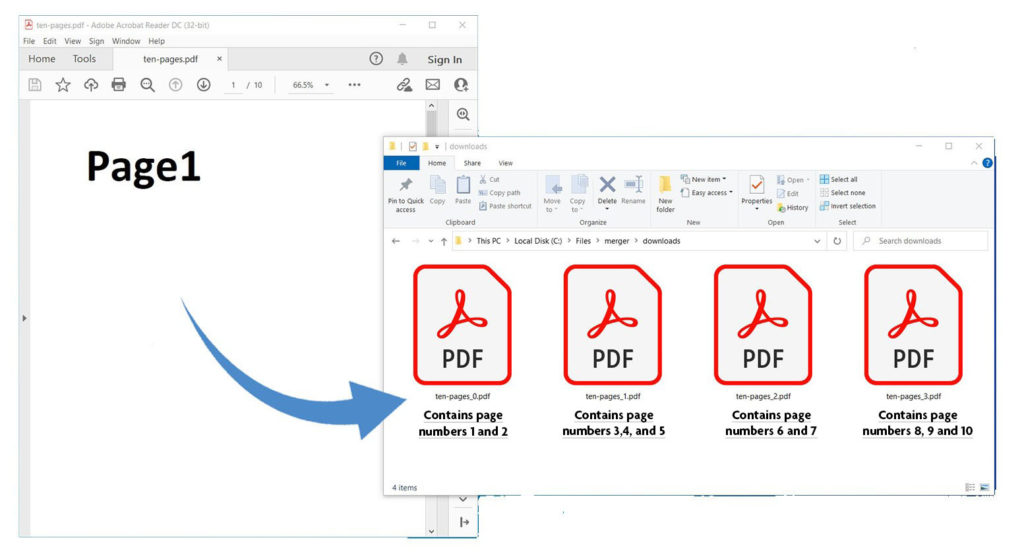The height and width of the screenshot is (553, 1024).
Task: Click Select all in the ribbon
Action: point(839,179)
